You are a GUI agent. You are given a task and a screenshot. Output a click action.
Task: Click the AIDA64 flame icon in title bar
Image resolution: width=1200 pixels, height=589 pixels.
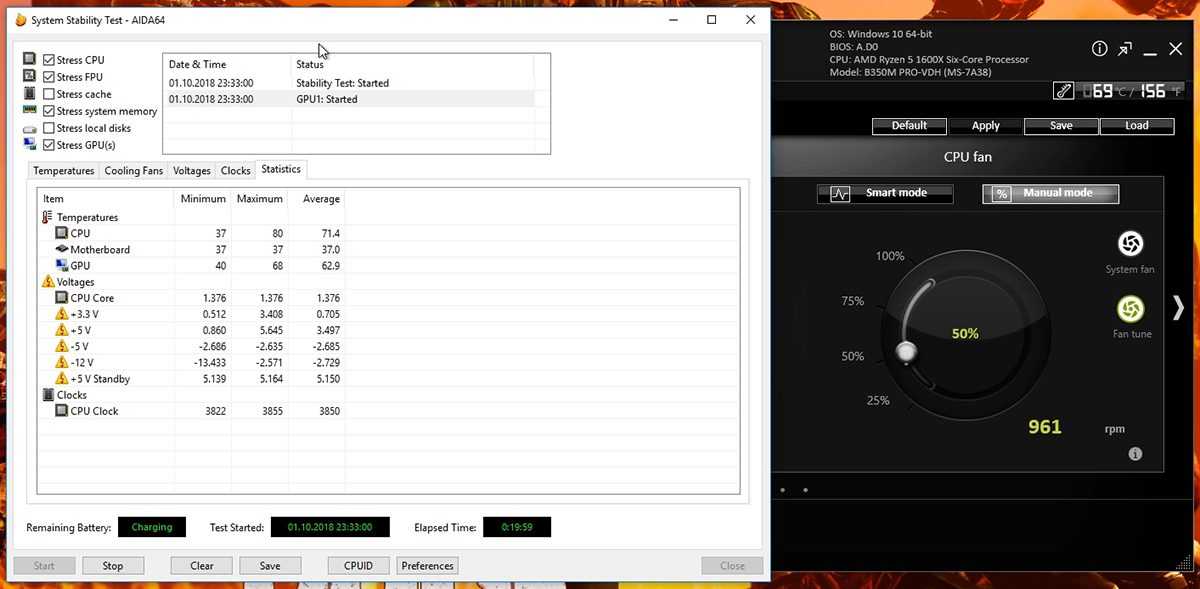click(21, 20)
